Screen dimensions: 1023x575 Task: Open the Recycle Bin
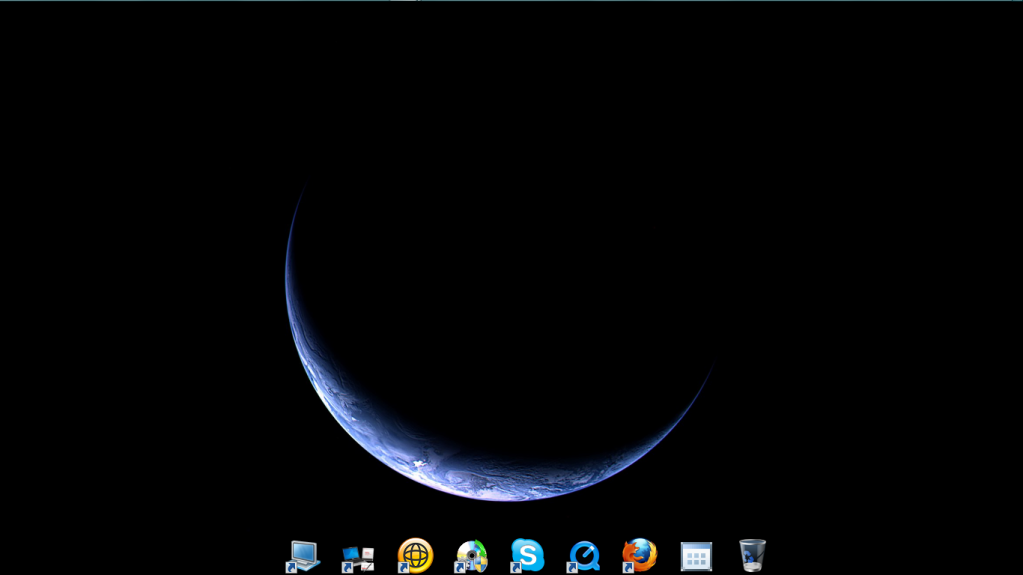click(x=752, y=554)
